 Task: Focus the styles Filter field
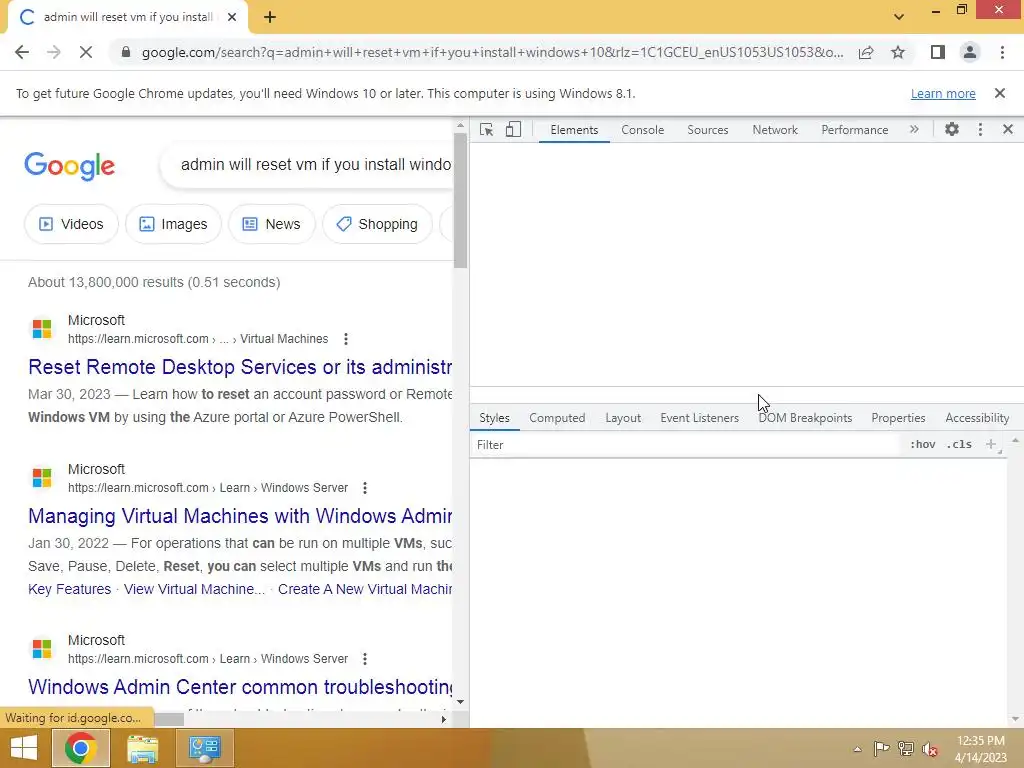click(686, 445)
